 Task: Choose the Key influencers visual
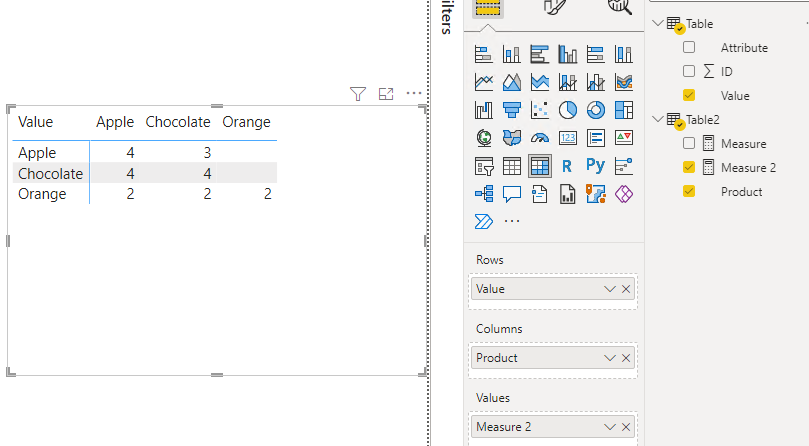pos(623,166)
